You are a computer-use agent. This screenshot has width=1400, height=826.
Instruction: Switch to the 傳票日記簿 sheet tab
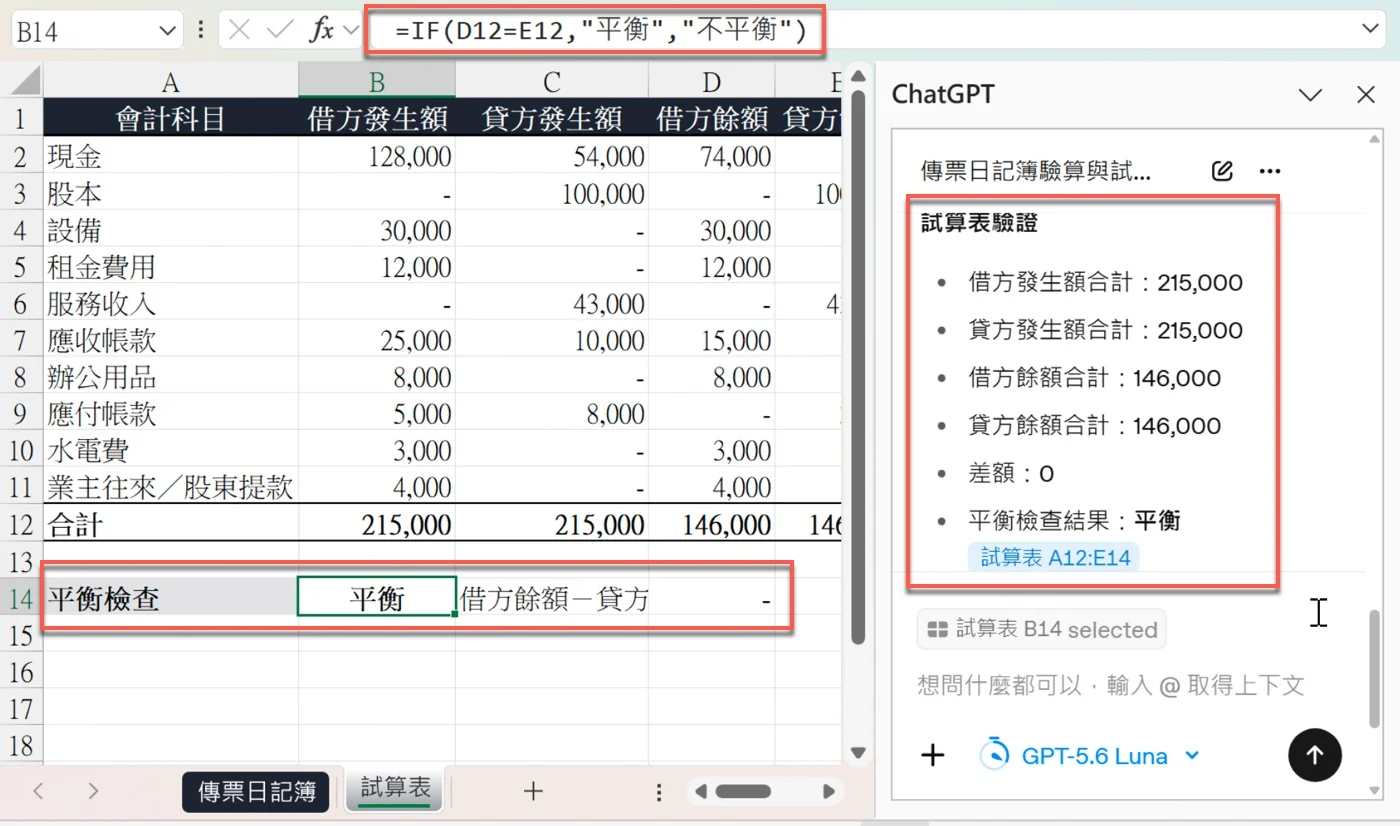click(256, 792)
